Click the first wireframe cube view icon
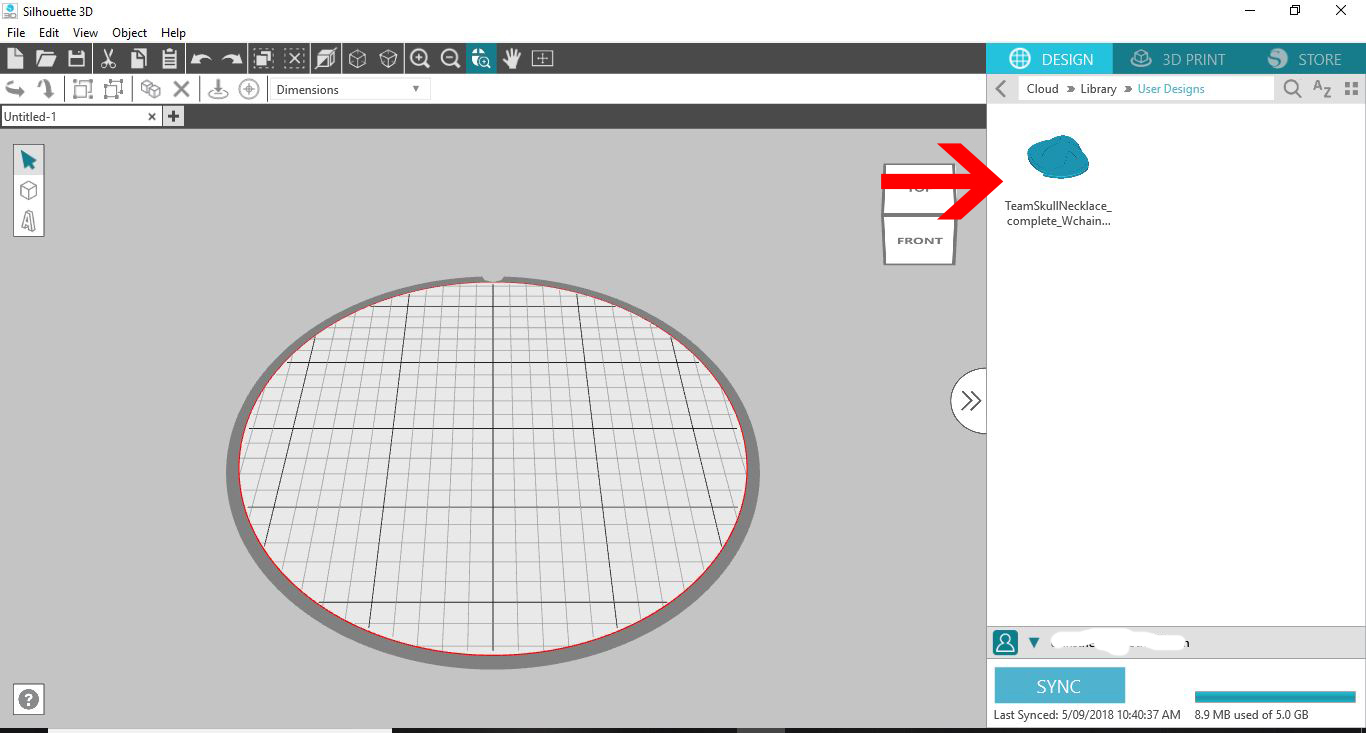Viewport: 1366px width, 733px height. pos(357,59)
